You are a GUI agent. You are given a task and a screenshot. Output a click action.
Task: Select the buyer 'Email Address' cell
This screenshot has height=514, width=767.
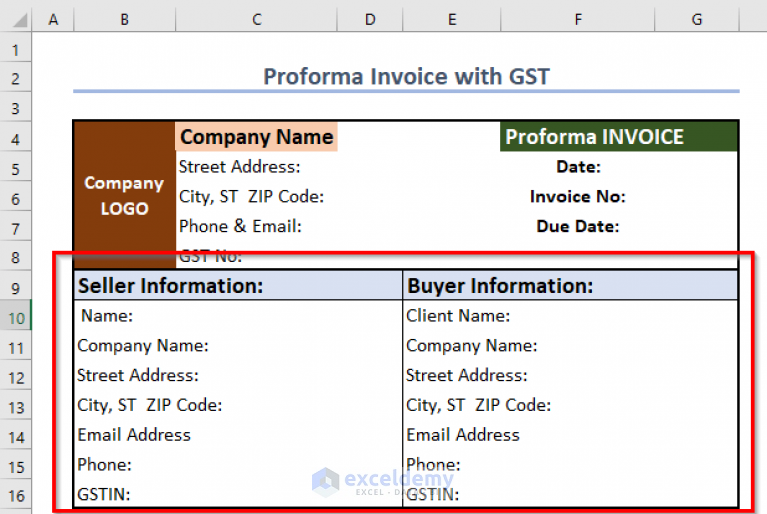570,435
